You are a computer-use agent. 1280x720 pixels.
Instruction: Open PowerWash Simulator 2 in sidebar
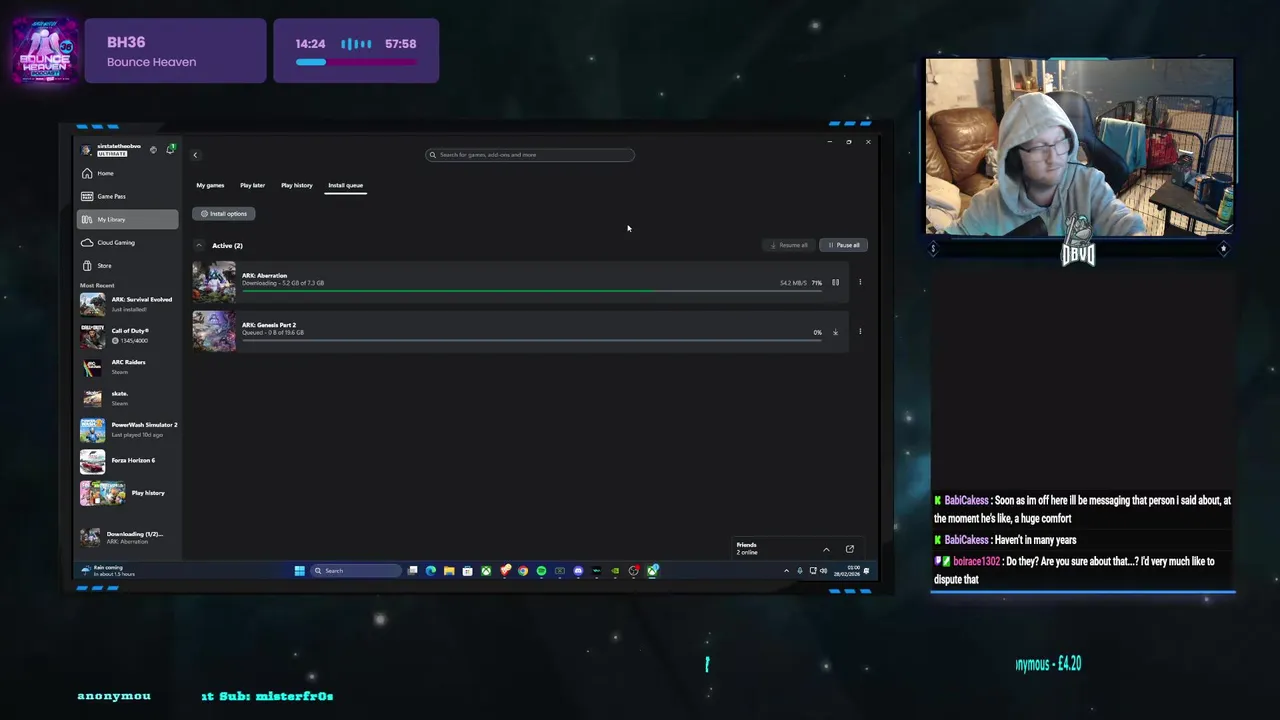coord(128,430)
